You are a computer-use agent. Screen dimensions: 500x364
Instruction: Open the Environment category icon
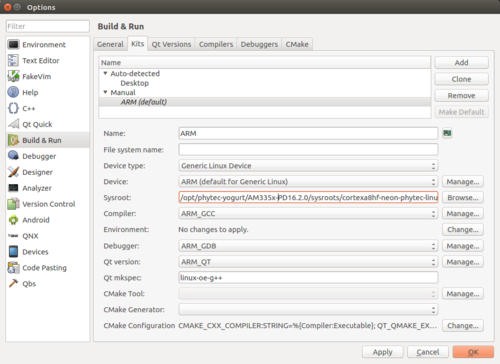[13, 44]
